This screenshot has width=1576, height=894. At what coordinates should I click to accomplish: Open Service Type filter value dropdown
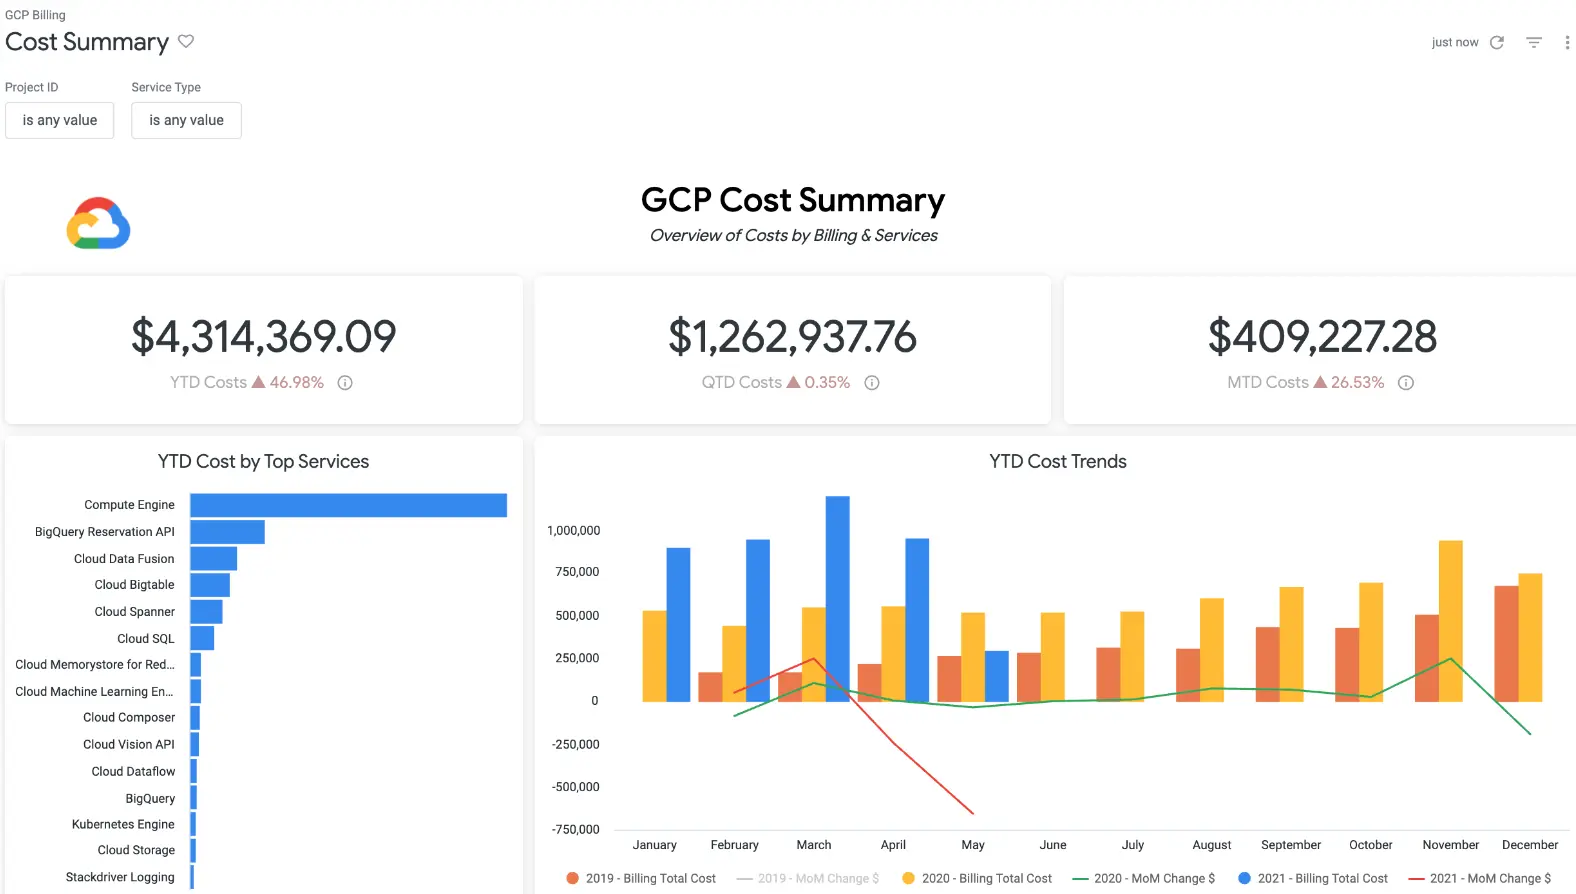[186, 120]
